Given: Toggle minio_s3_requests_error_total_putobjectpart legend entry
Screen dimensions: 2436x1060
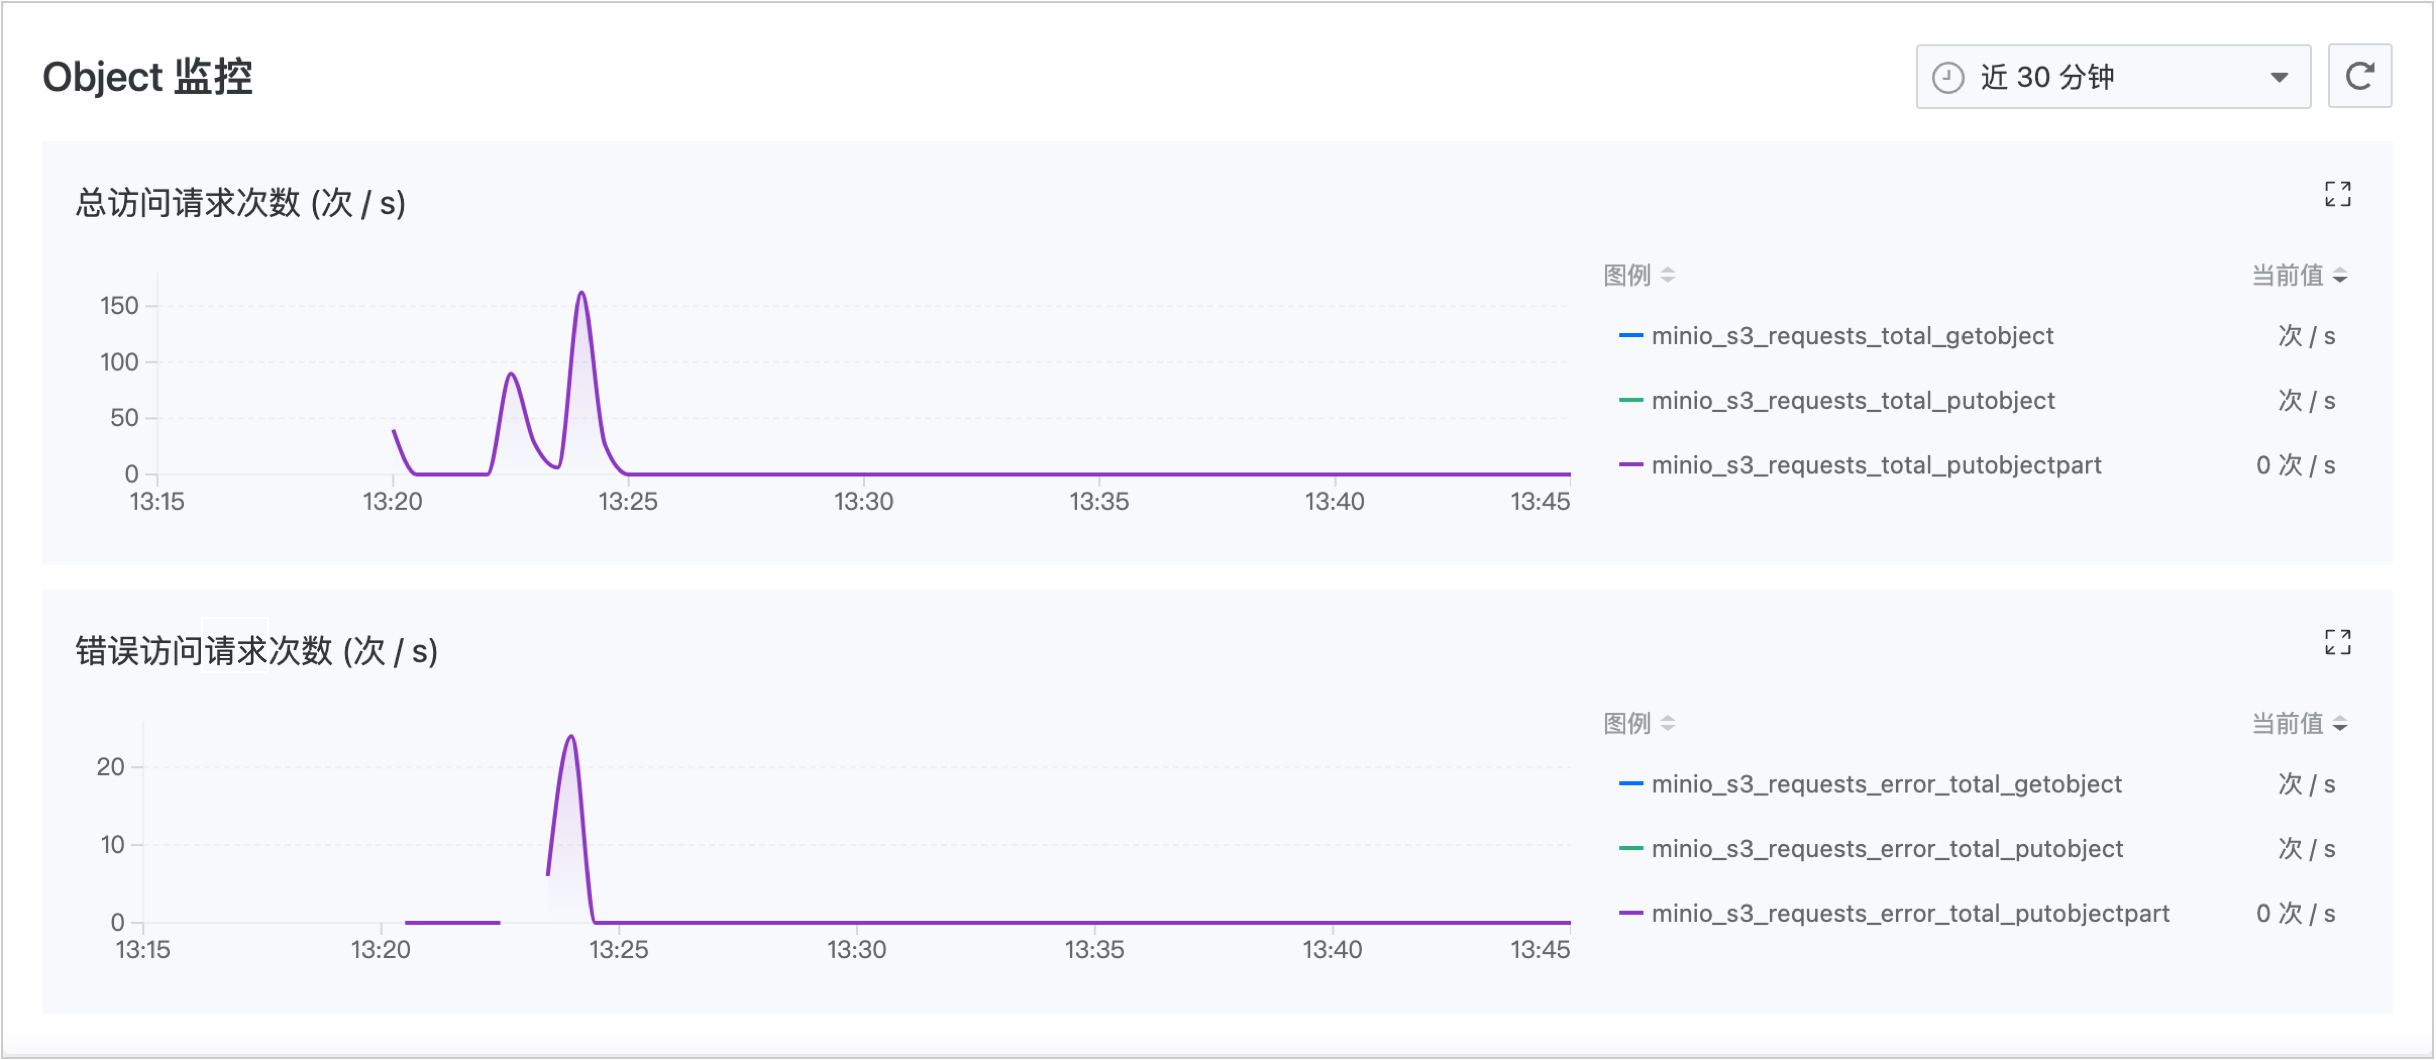Looking at the screenshot, I should point(1909,913).
